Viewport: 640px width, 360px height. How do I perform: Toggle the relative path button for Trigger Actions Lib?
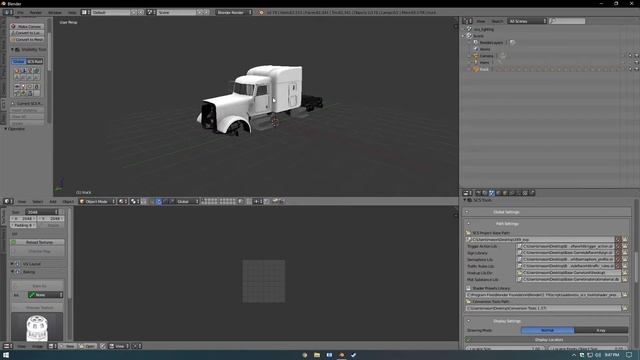coord(618,246)
